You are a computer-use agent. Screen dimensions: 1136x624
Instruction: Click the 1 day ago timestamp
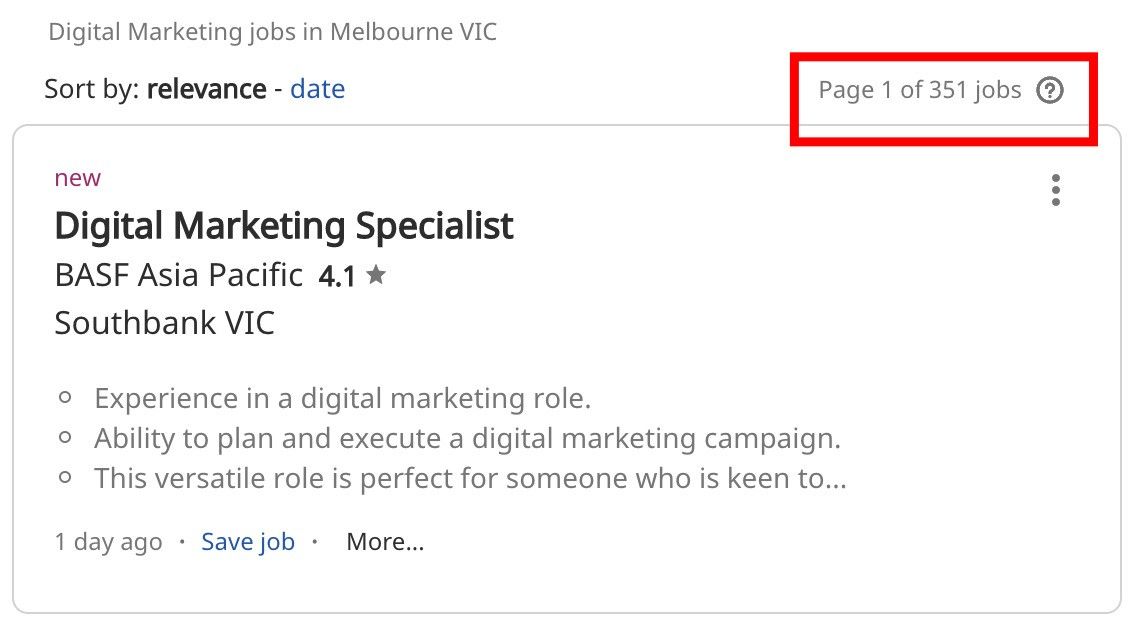(108, 541)
